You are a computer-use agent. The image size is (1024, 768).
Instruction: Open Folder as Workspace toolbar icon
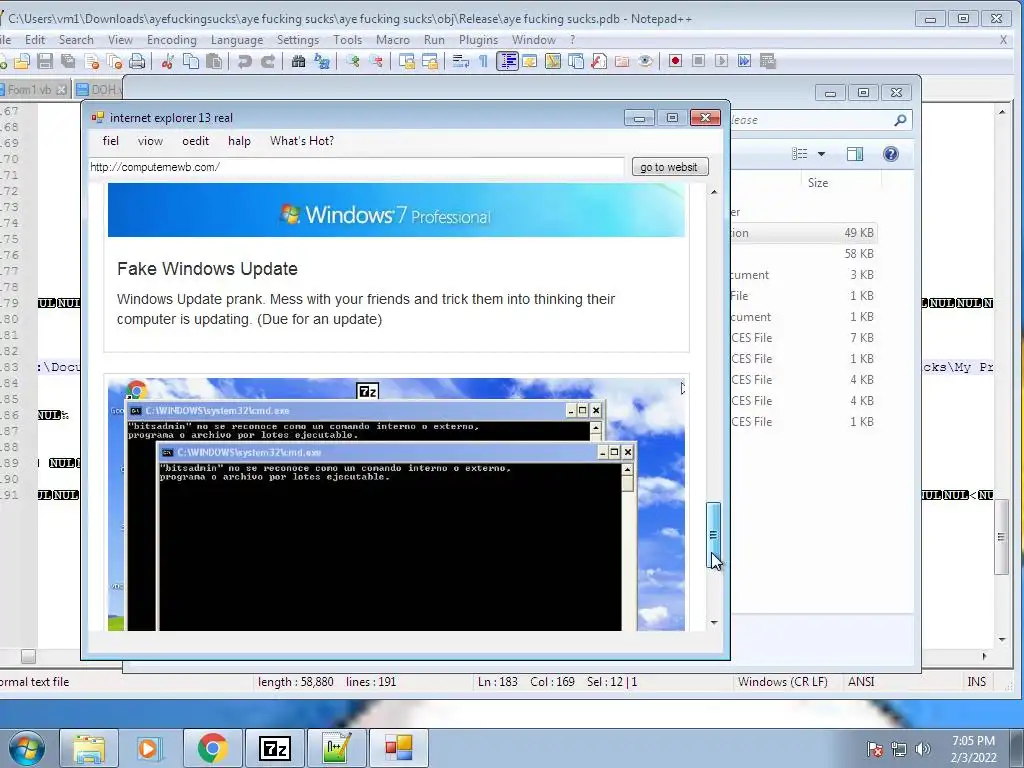pyautogui.click(x=622, y=61)
